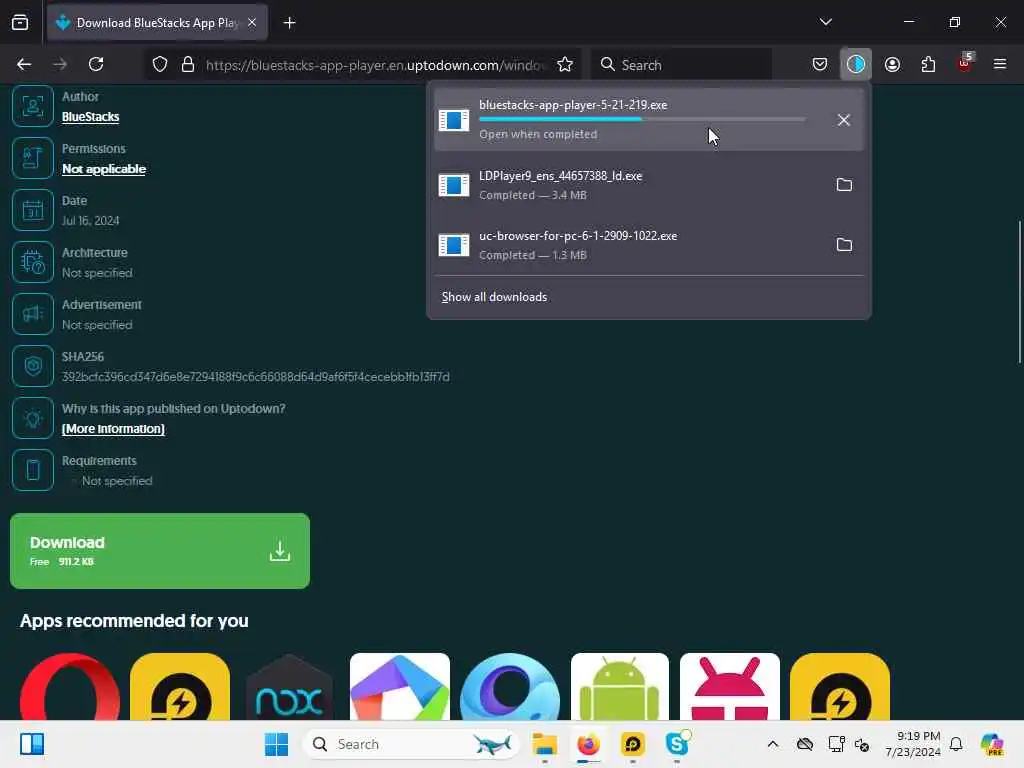Click the page vertical scrollbar
Viewport: 1024px width, 768px height.
[1019, 293]
